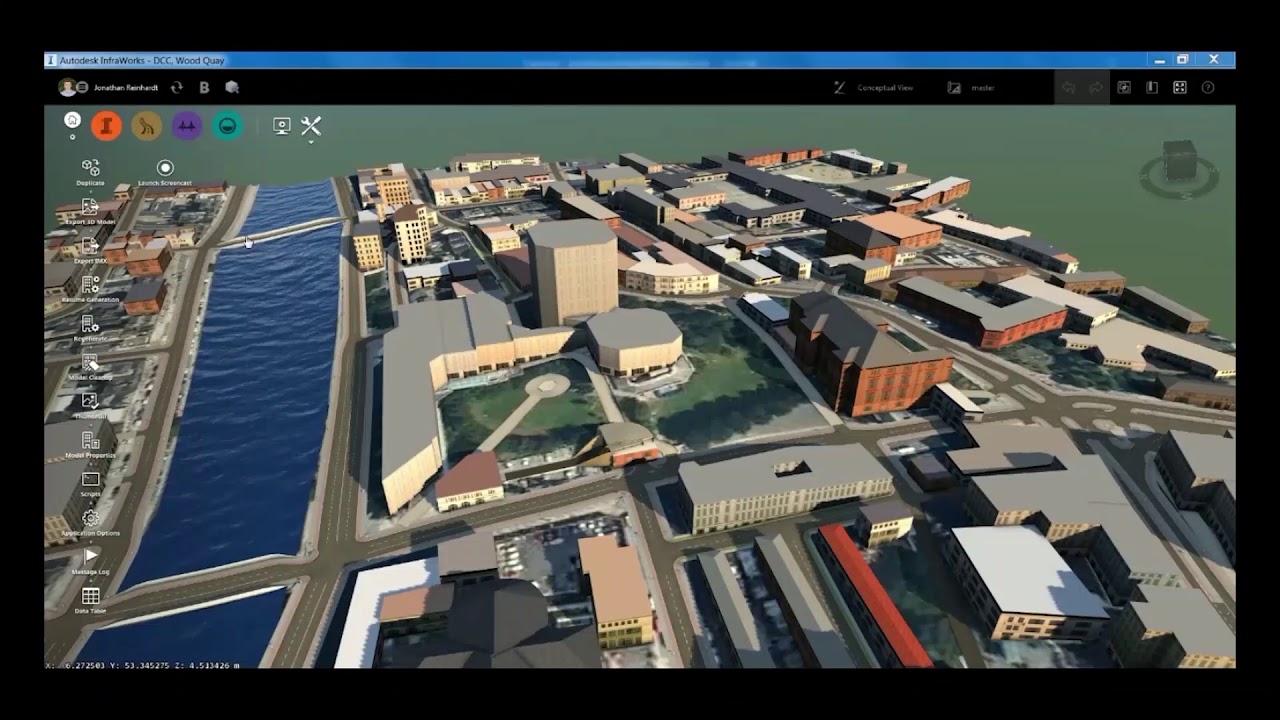Open the Data Table panel
The image size is (1280, 720).
(x=89, y=596)
